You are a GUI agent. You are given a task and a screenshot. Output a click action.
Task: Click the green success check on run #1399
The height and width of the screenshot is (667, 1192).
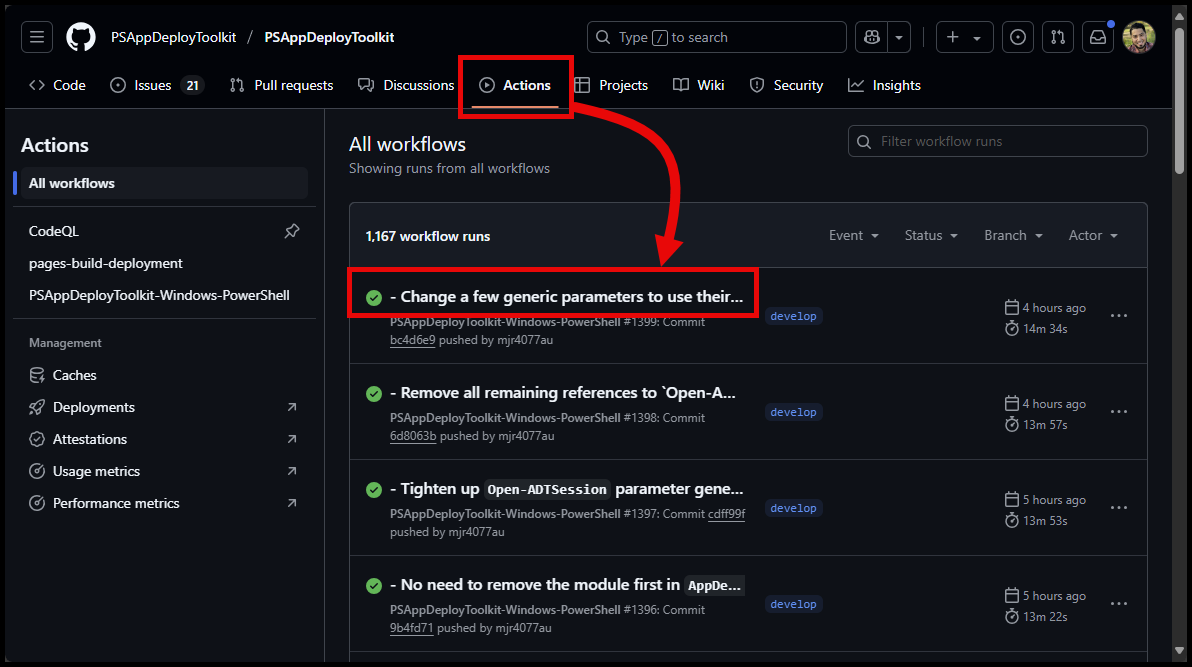374,296
